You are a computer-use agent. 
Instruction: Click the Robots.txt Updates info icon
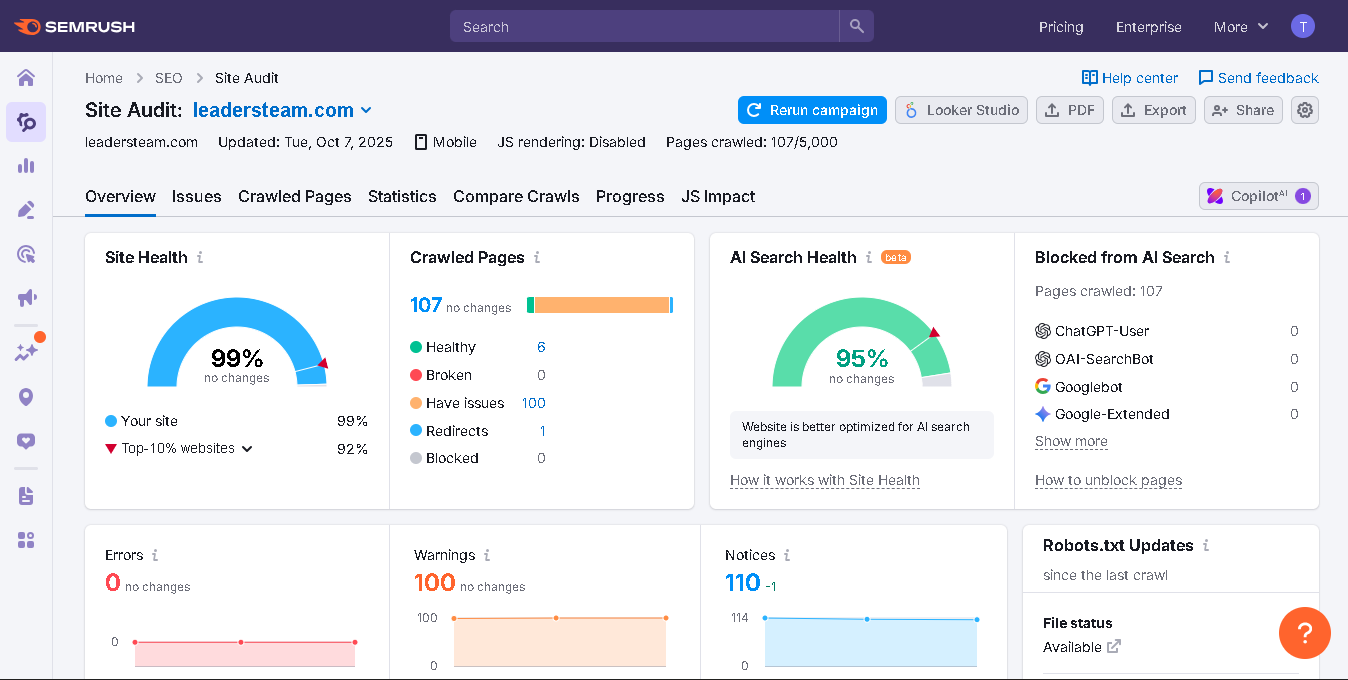click(1206, 546)
